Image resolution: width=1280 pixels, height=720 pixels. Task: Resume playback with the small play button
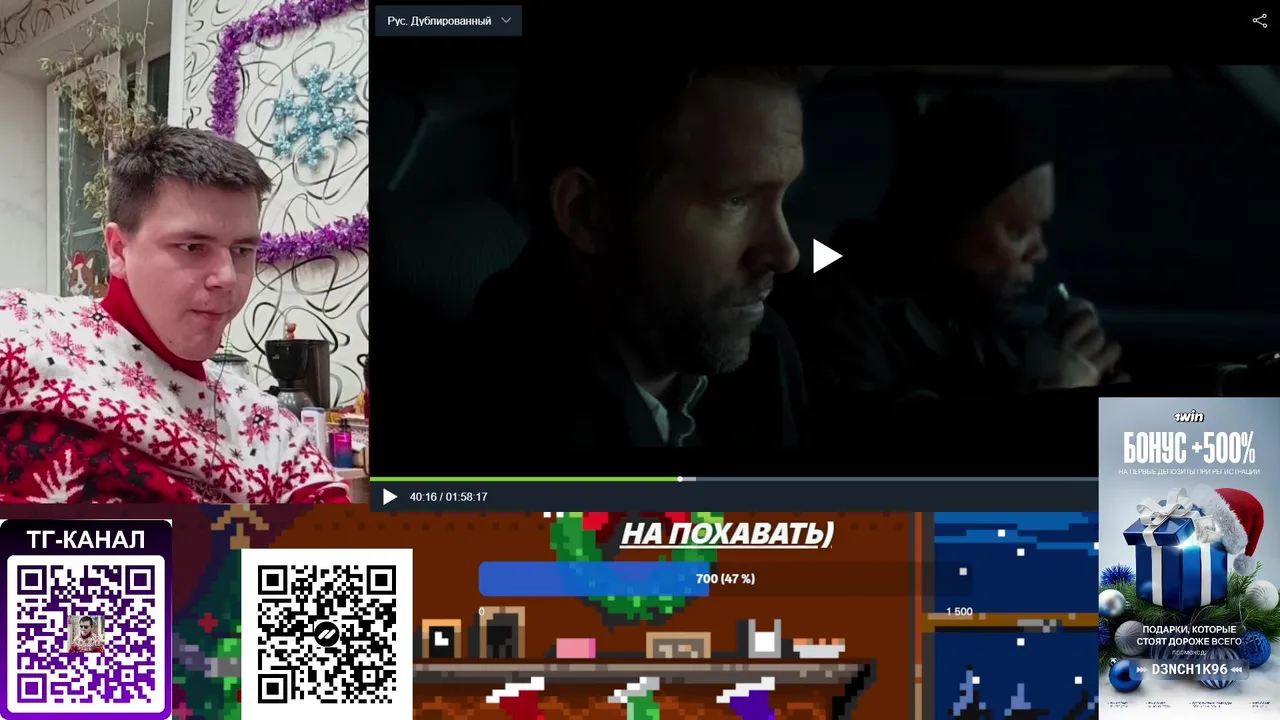coord(389,497)
